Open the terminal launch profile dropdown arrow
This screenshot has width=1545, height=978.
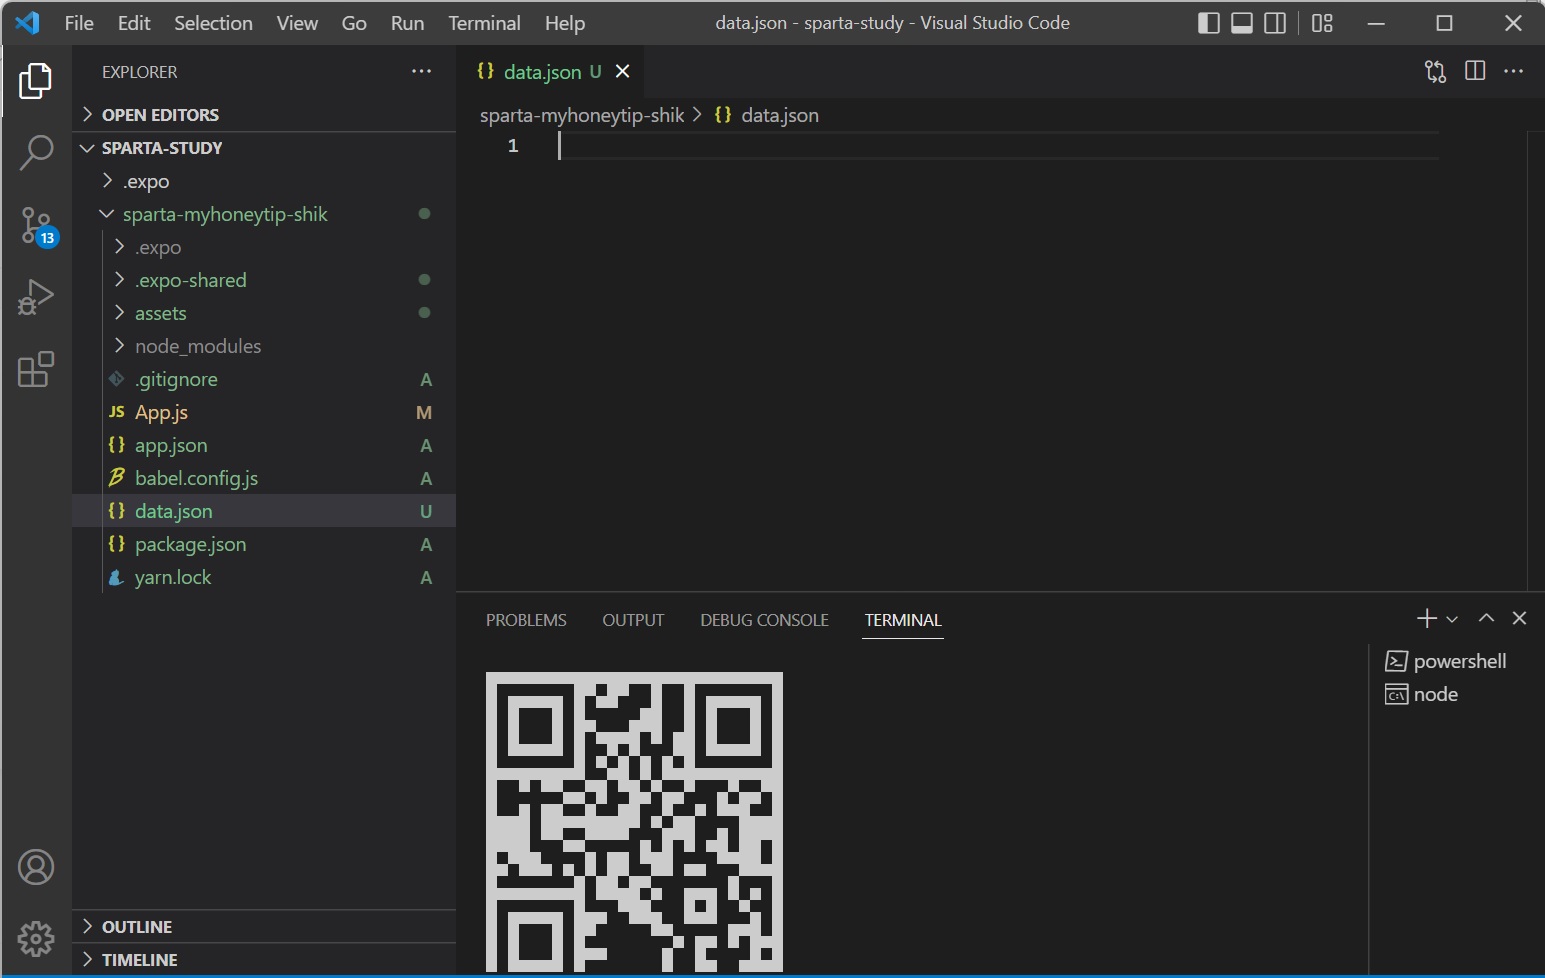coord(1452,620)
